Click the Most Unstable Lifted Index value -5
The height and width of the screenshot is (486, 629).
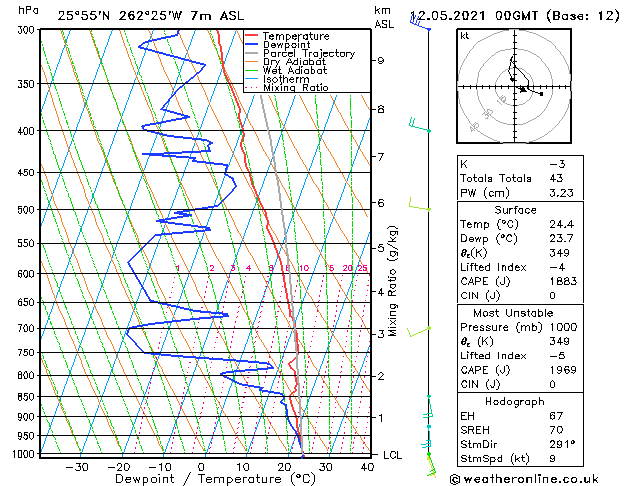click(557, 356)
